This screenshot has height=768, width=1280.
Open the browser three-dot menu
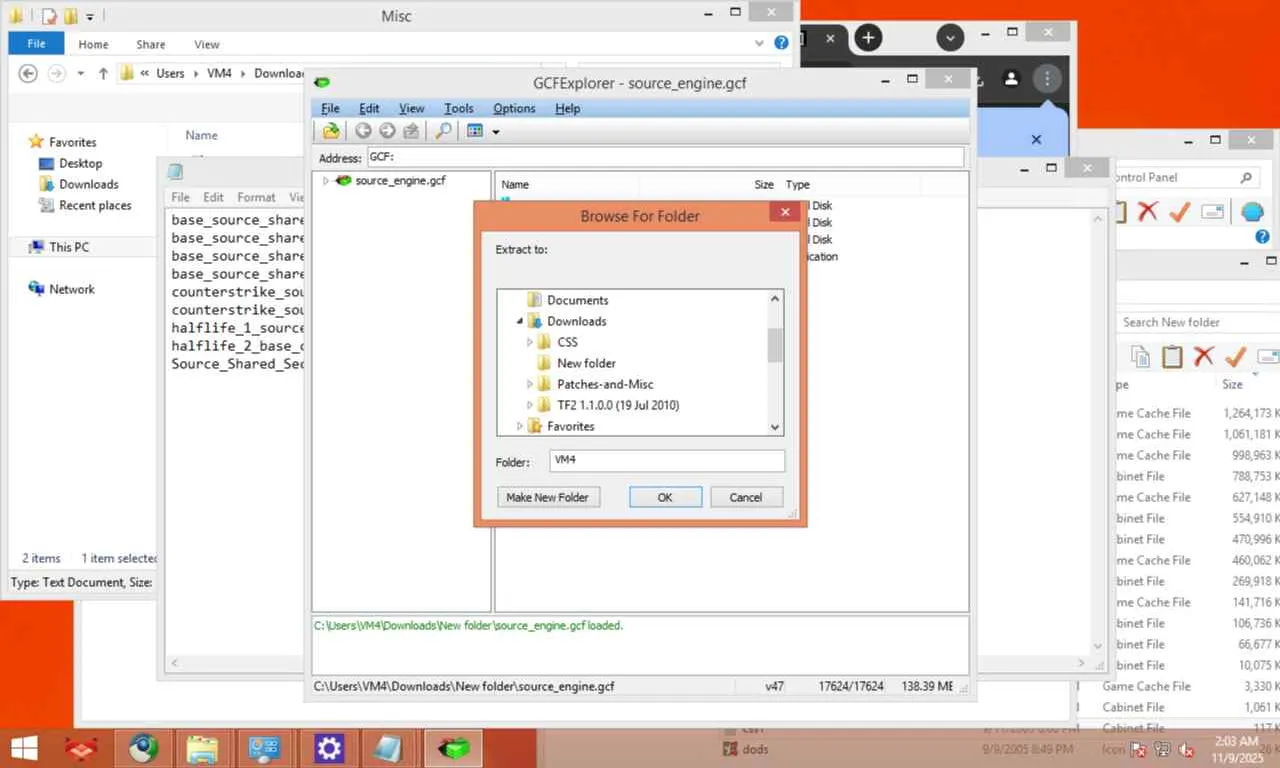pyautogui.click(x=1047, y=78)
